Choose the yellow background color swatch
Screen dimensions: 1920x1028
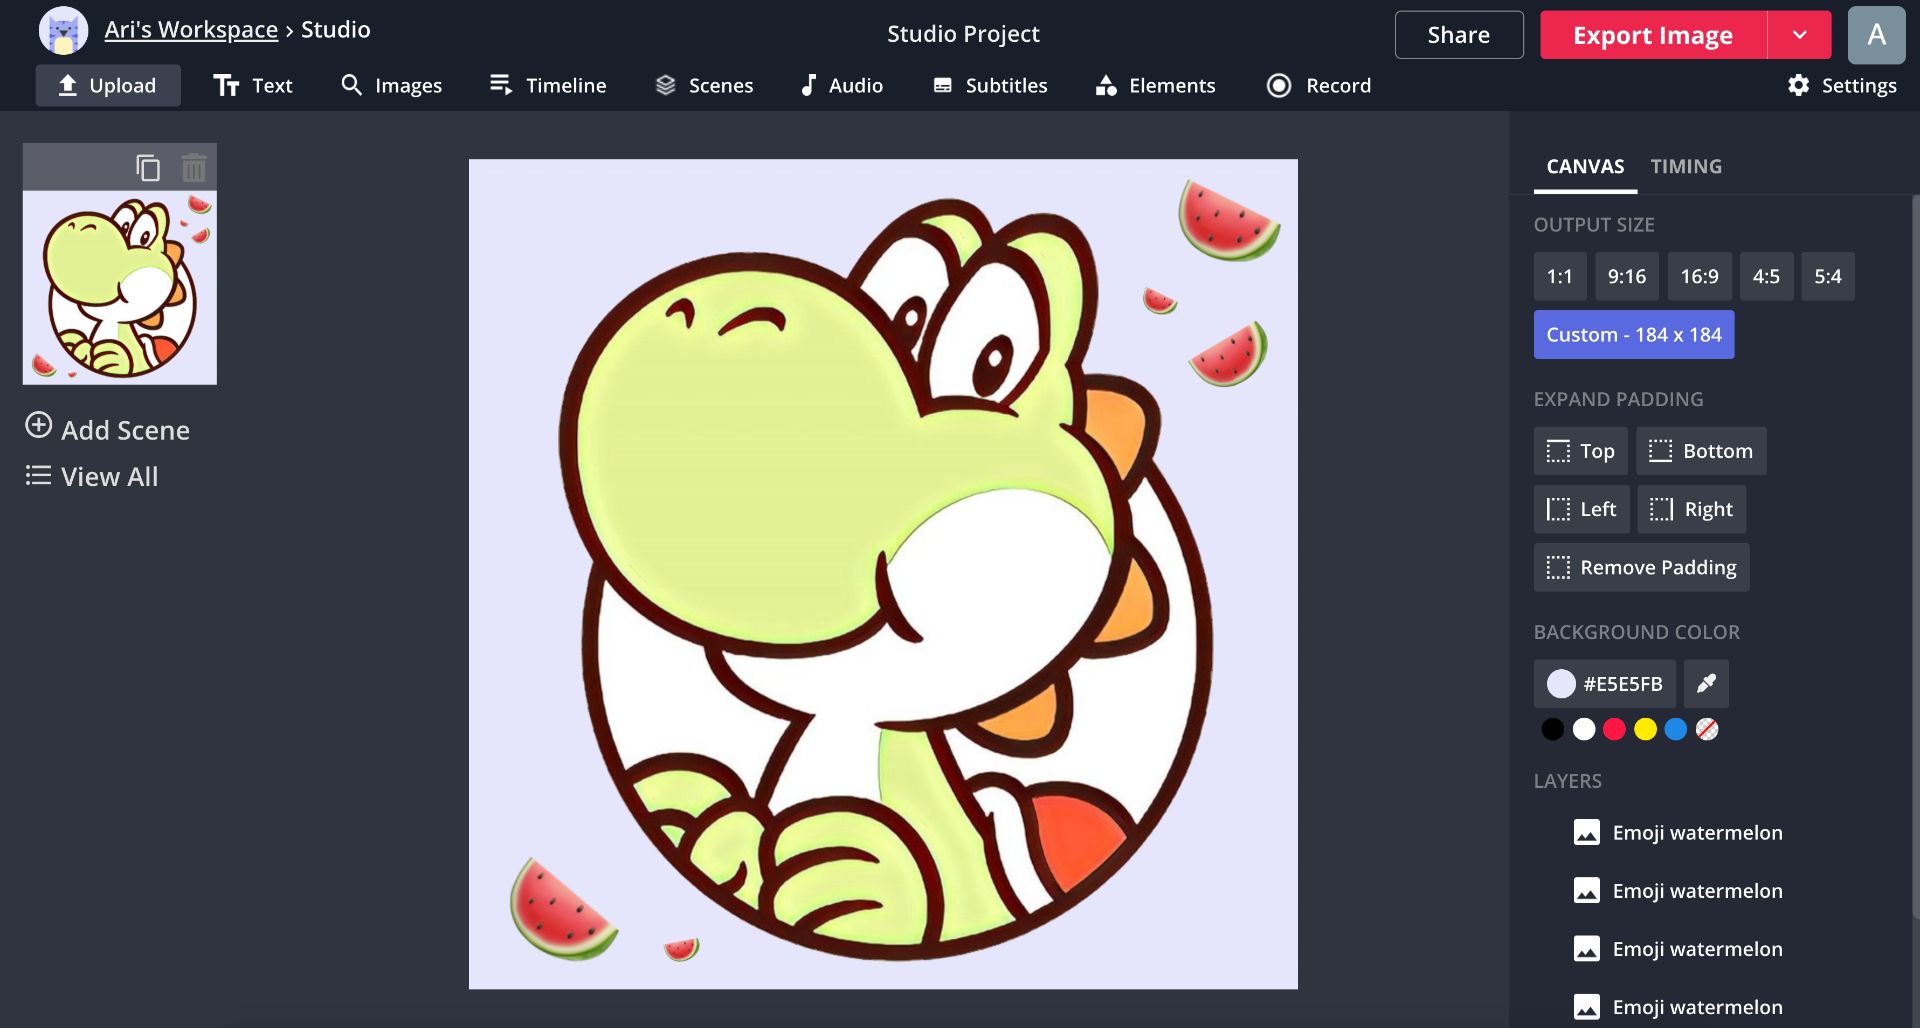tap(1645, 730)
